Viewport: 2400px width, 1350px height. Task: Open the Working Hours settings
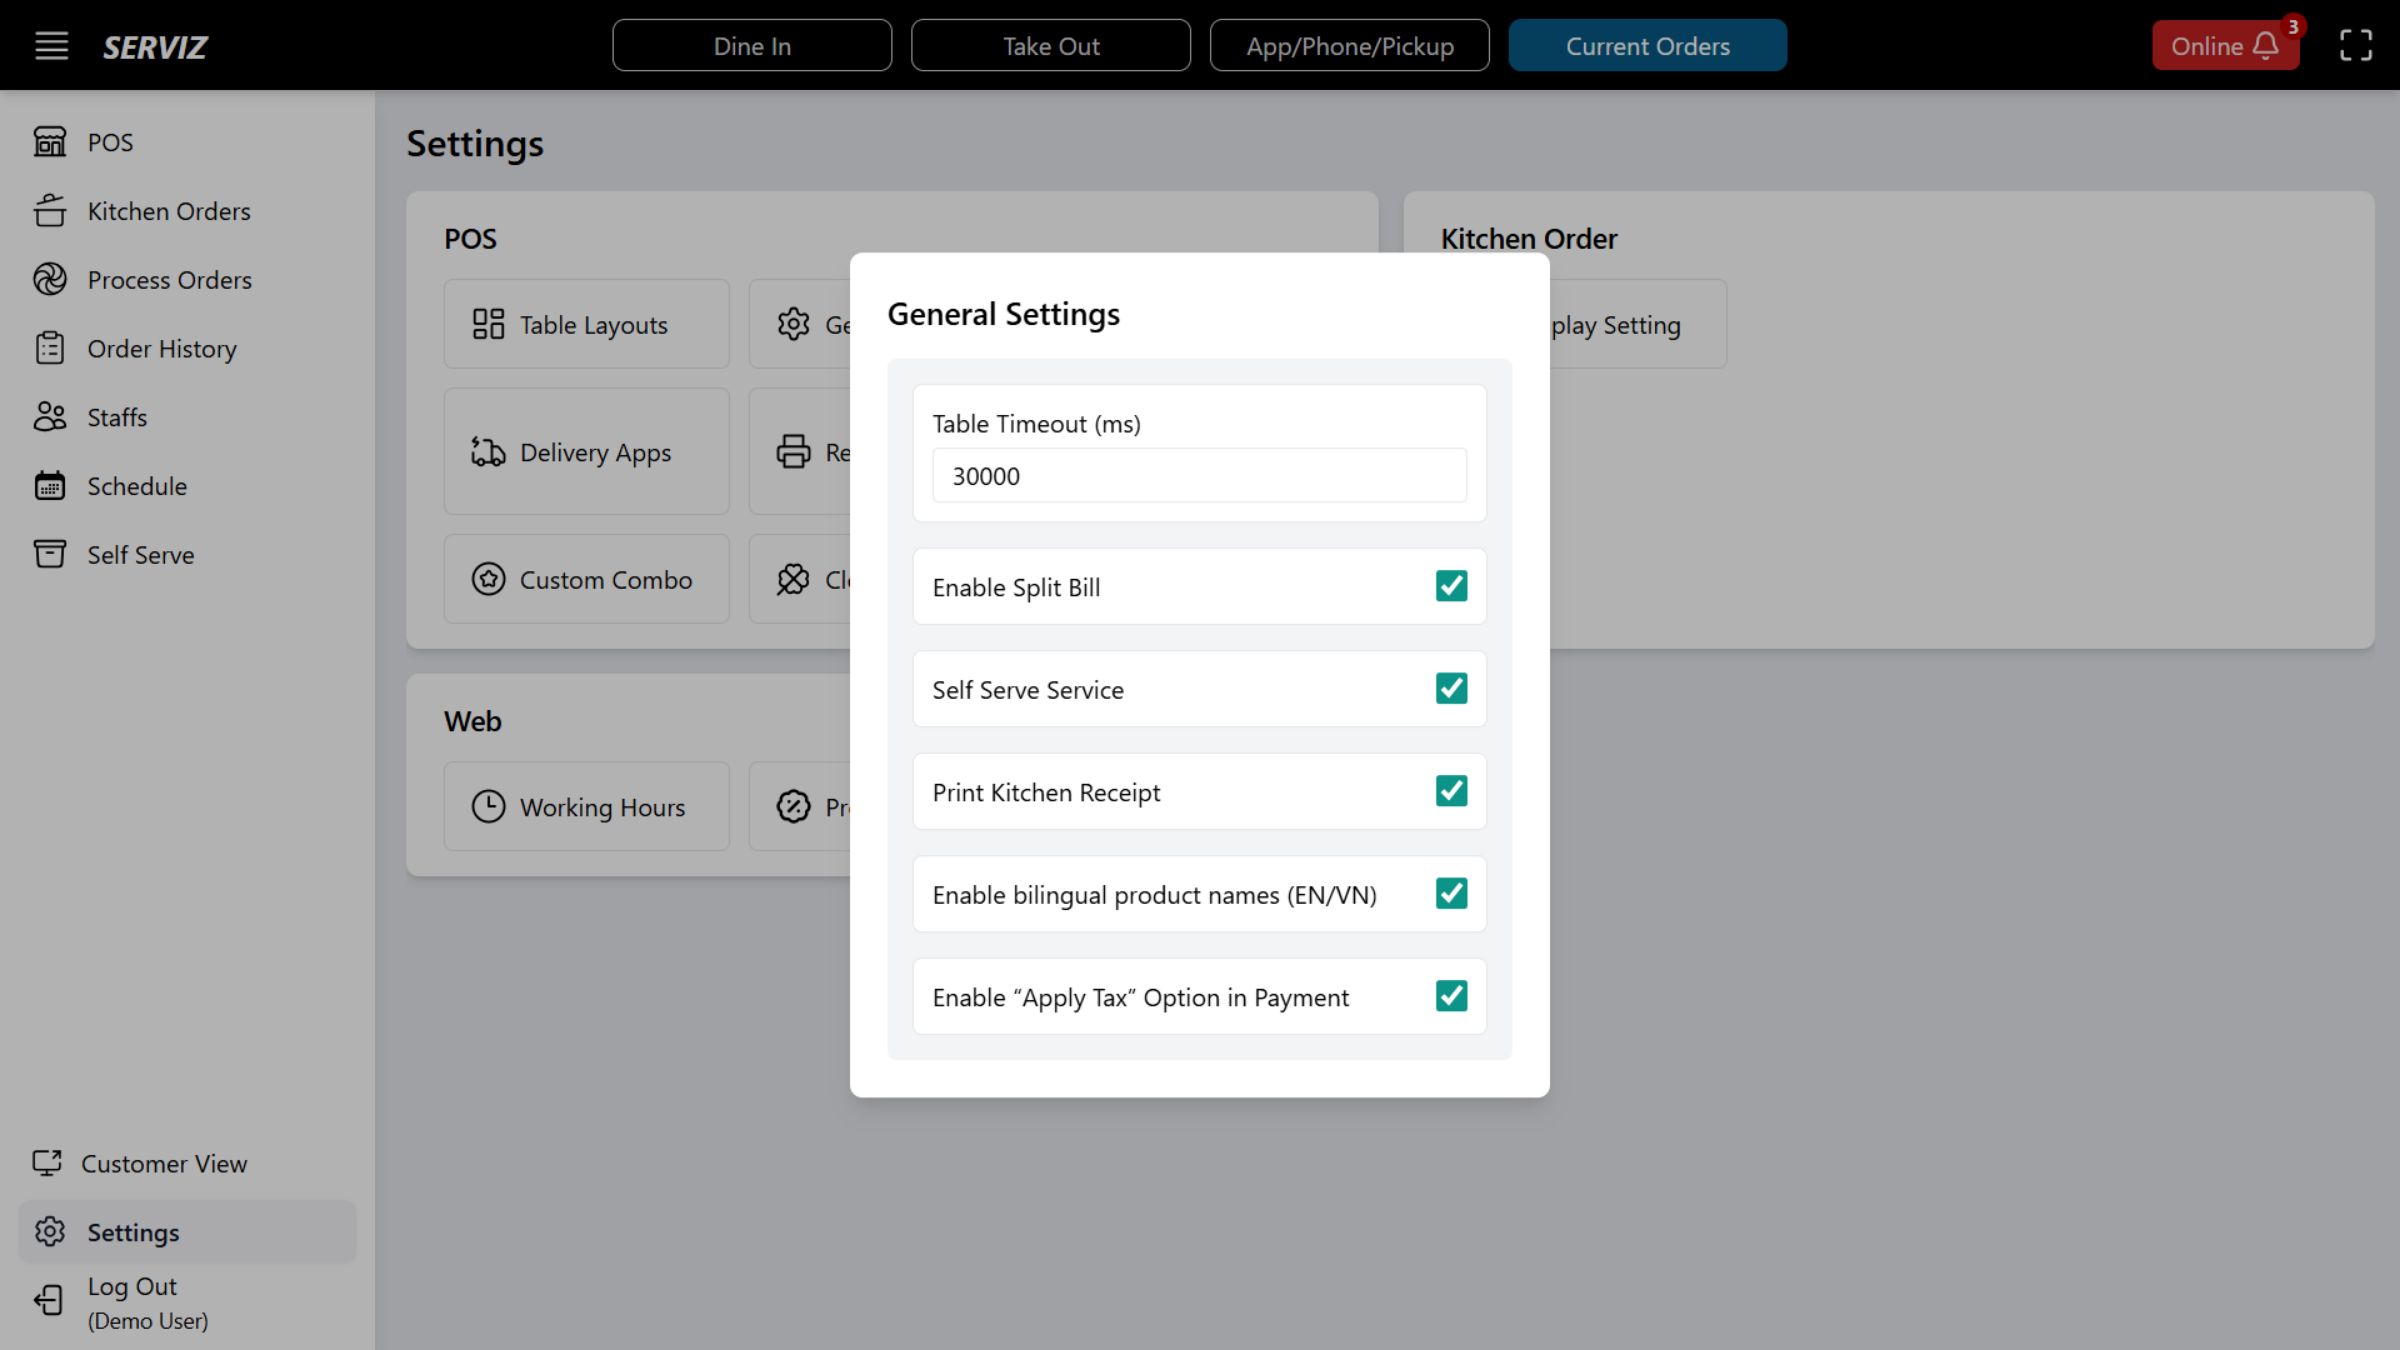pos(586,807)
